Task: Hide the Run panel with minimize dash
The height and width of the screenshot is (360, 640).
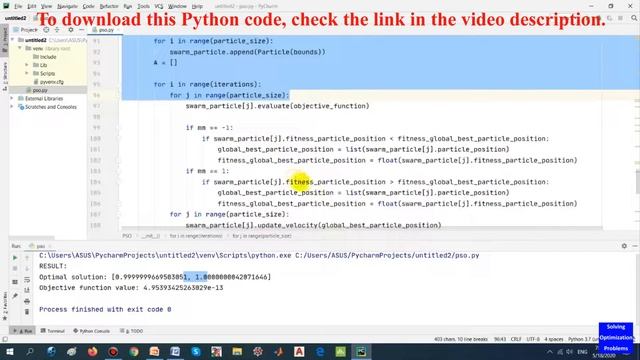Action: (x=635, y=246)
